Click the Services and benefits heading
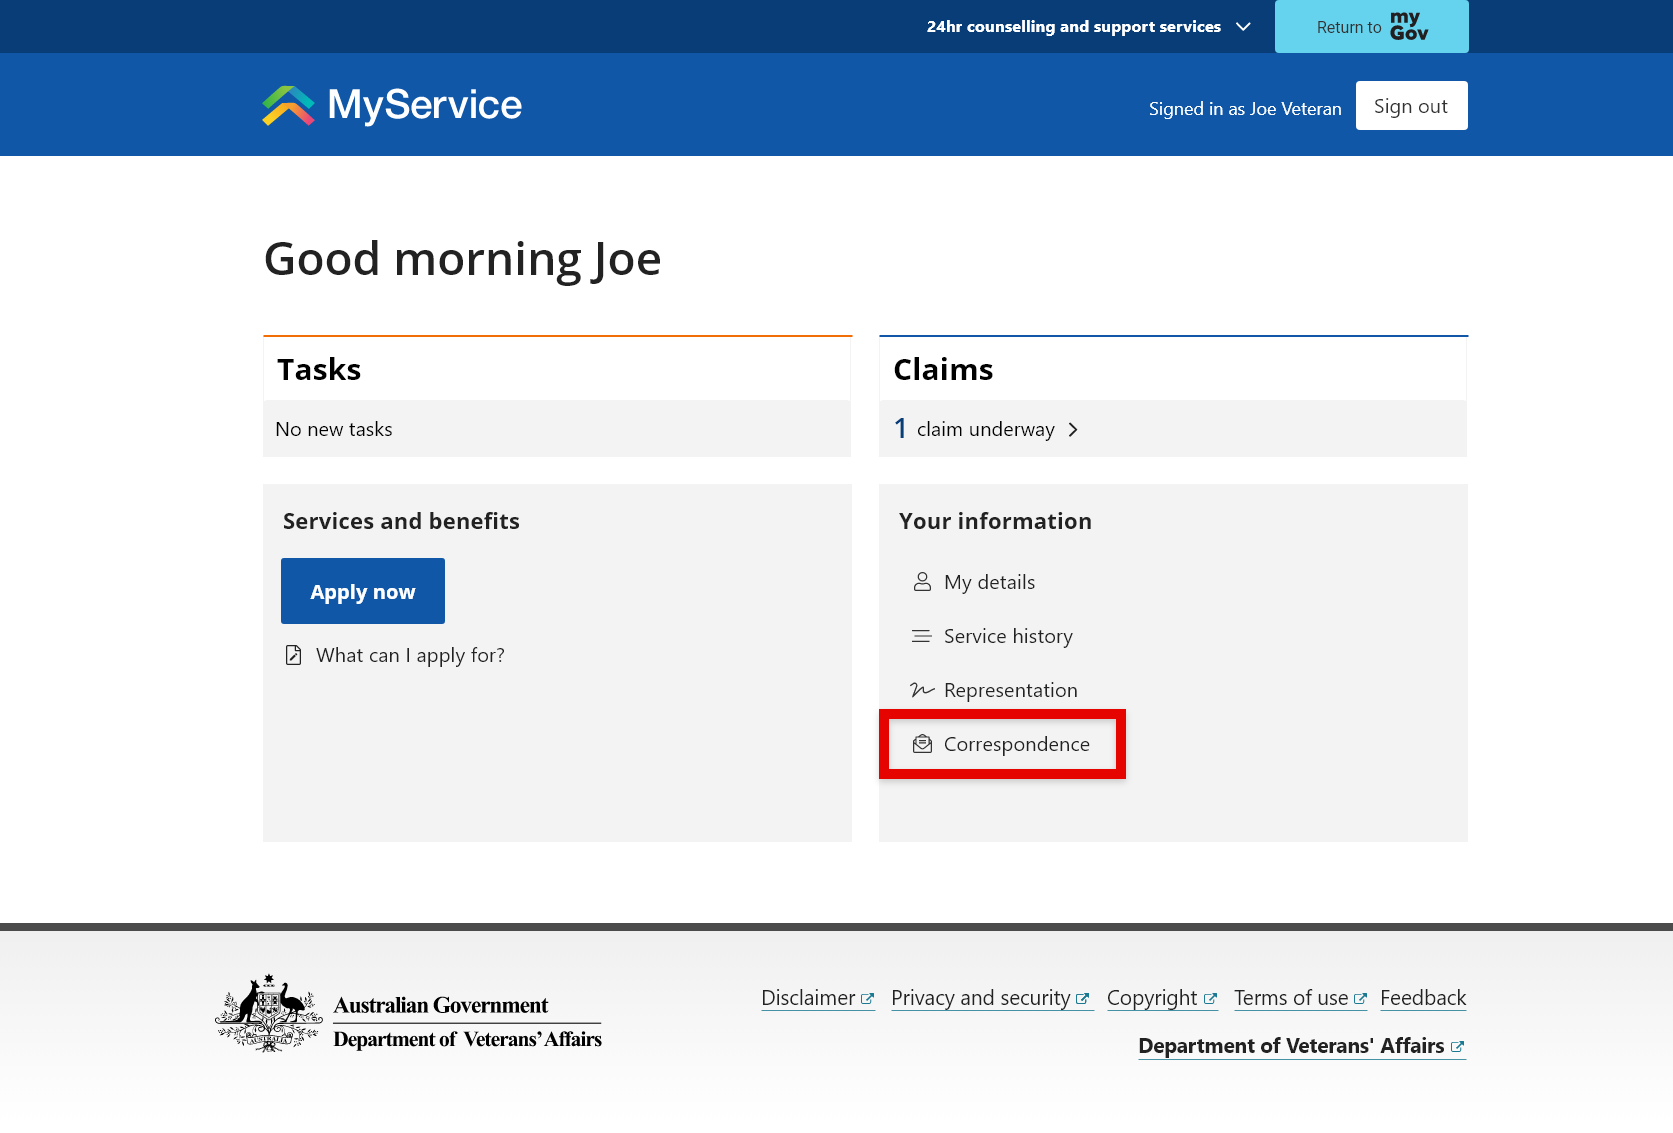Viewport: 1673px width, 1133px height. pos(401,521)
